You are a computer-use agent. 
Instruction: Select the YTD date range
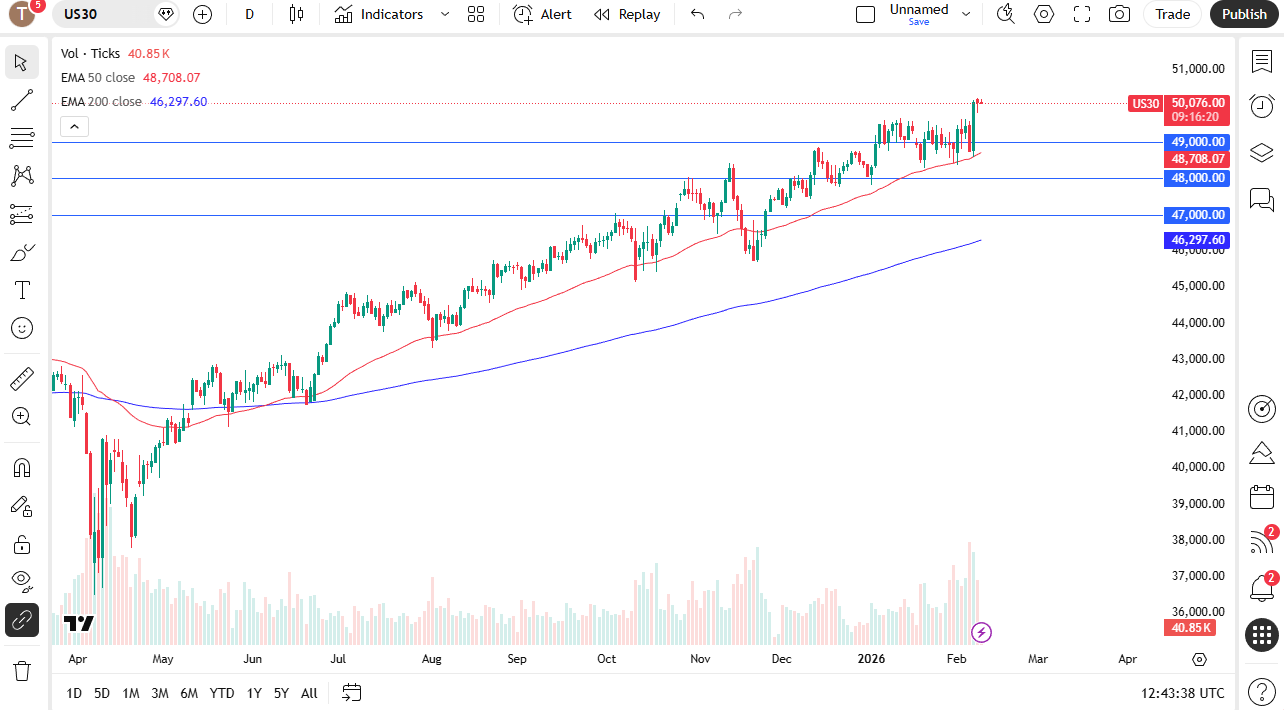click(x=222, y=693)
